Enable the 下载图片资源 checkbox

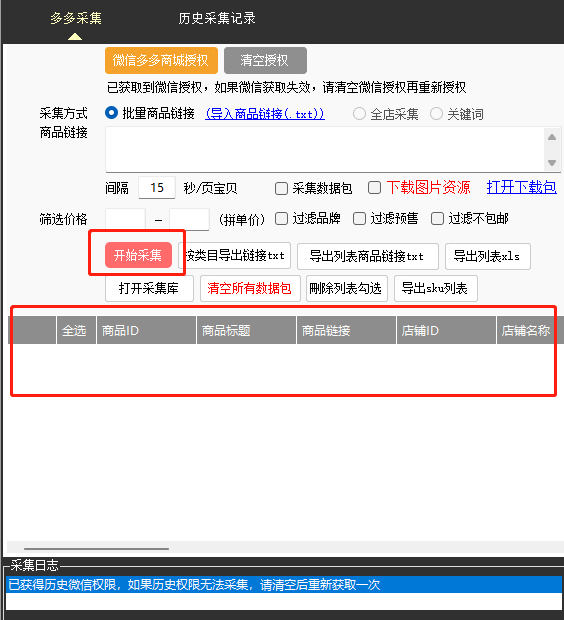pyautogui.click(x=374, y=187)
